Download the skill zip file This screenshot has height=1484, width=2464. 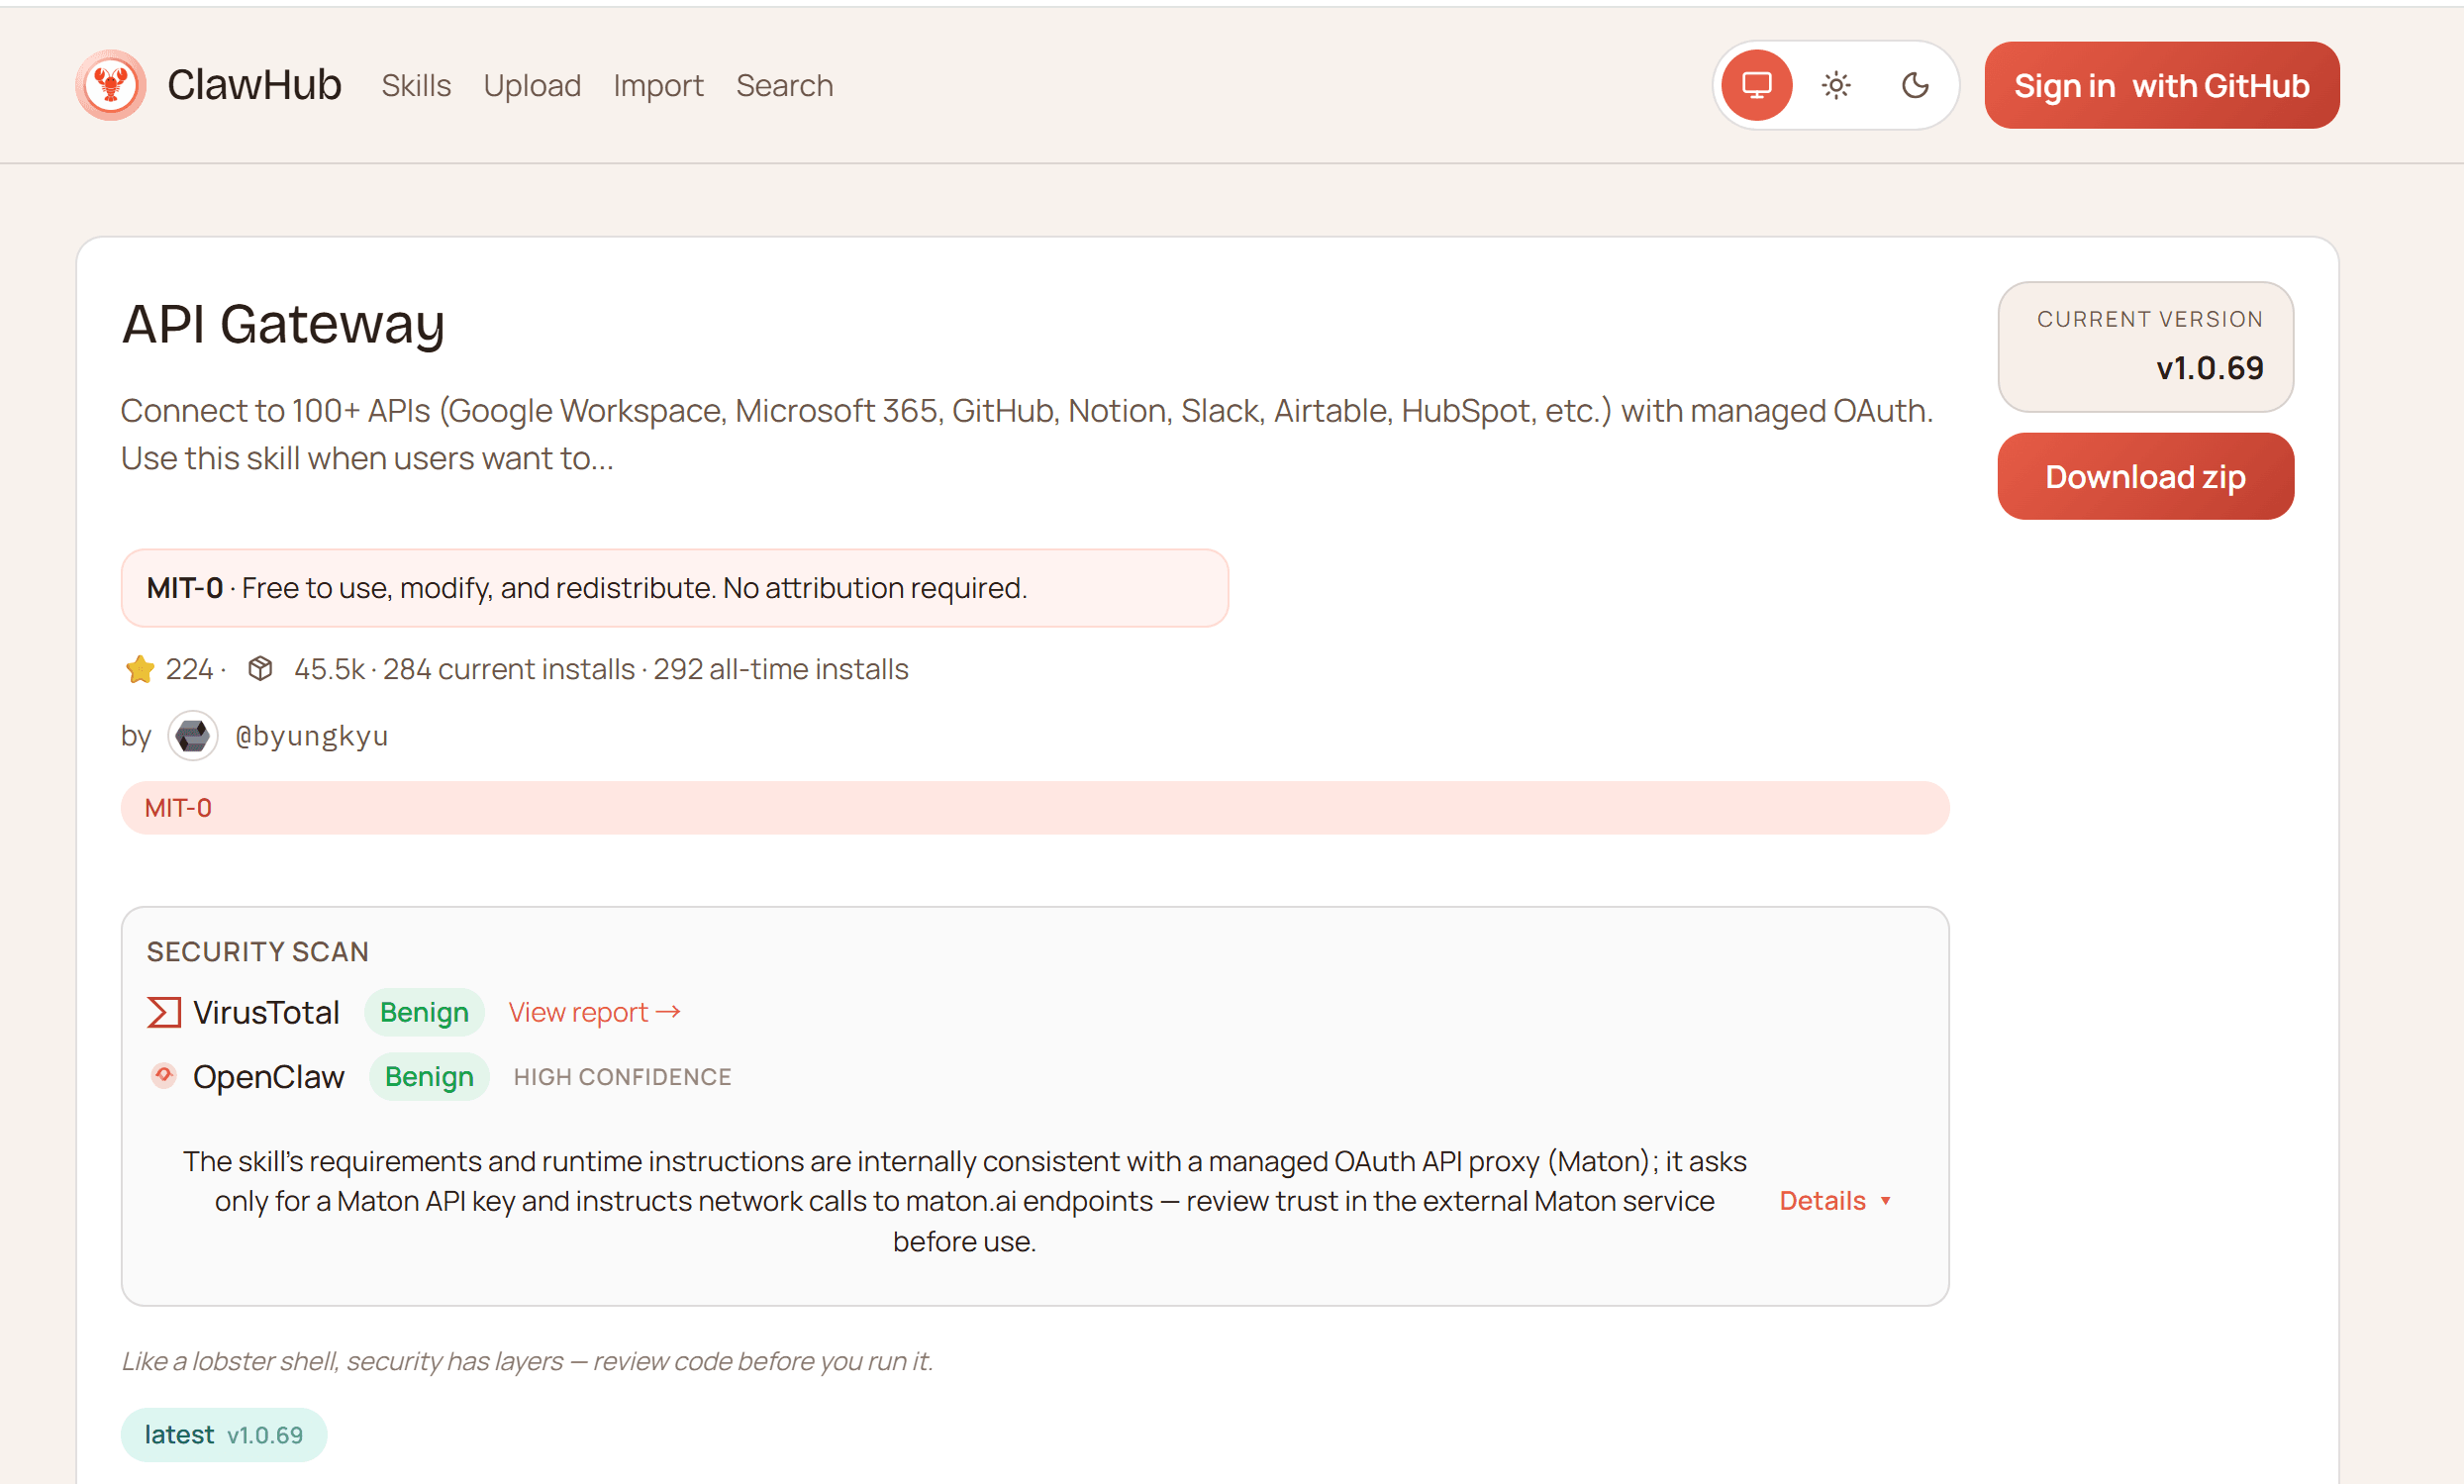pos(2145,476)
